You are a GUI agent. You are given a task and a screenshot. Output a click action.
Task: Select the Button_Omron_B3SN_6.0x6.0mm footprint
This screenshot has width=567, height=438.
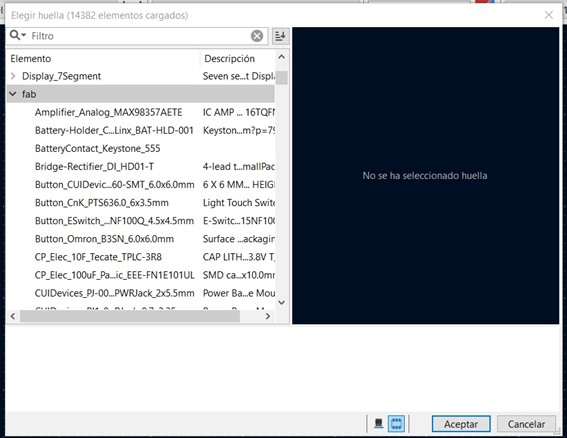pyautogui.click(x=104, y=239)
